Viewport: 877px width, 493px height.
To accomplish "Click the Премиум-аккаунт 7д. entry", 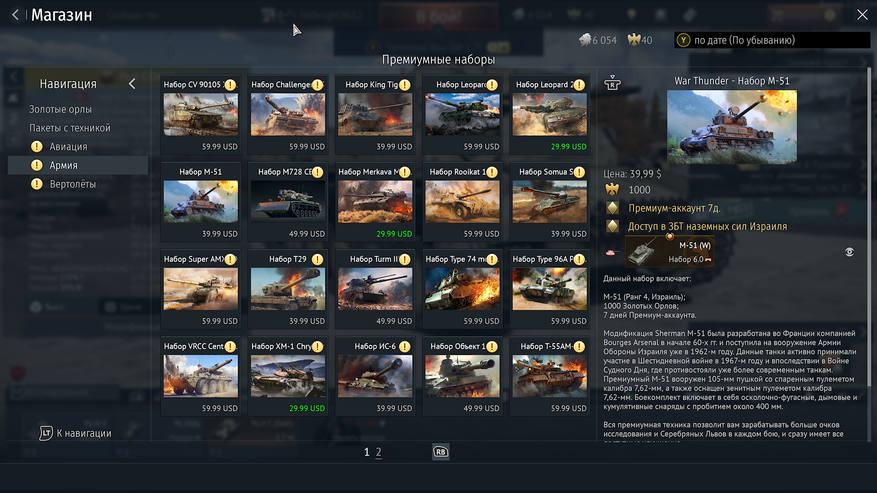I will click(x=674, y=208).
